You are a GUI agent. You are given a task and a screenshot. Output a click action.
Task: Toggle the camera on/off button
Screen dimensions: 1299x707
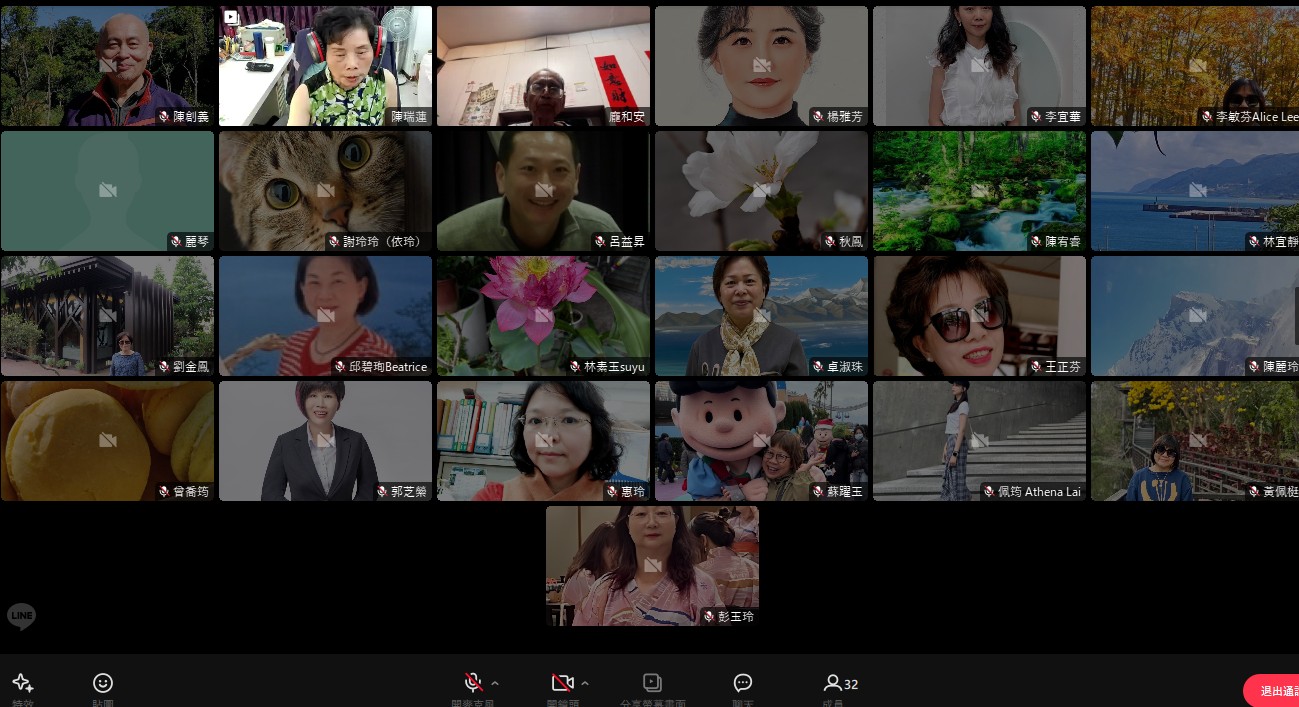(562, 683)
